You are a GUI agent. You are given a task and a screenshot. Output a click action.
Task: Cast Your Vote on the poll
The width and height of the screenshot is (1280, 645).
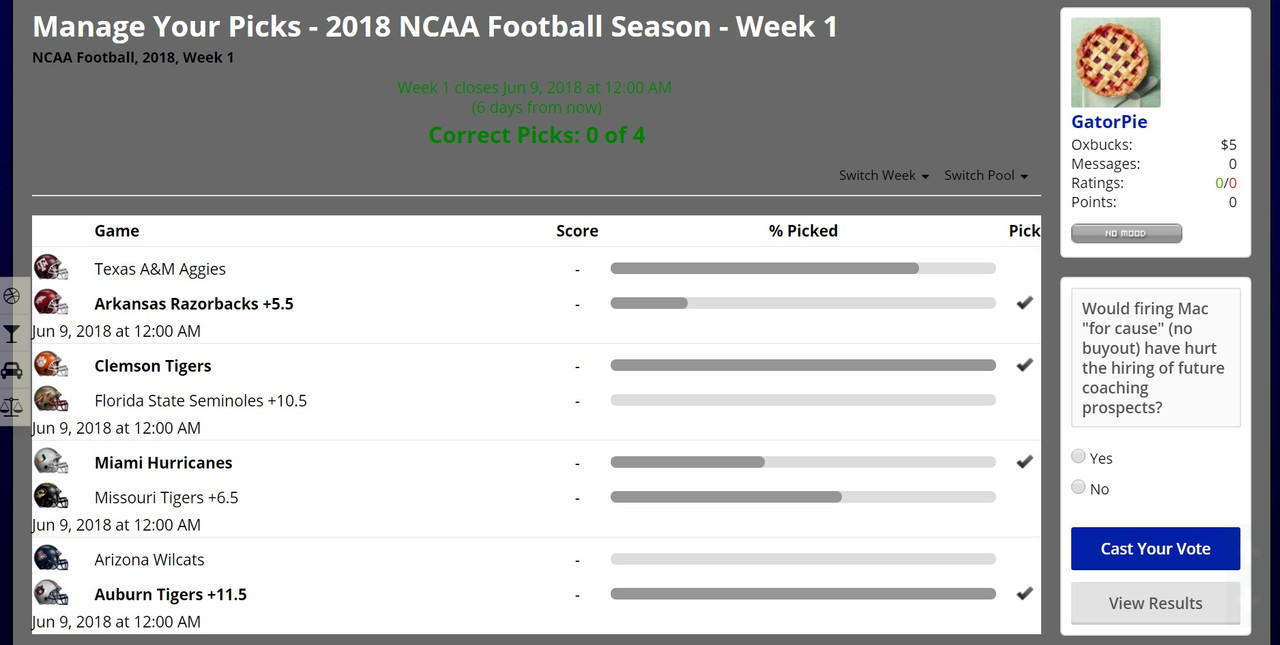[x=1155, y=549]
